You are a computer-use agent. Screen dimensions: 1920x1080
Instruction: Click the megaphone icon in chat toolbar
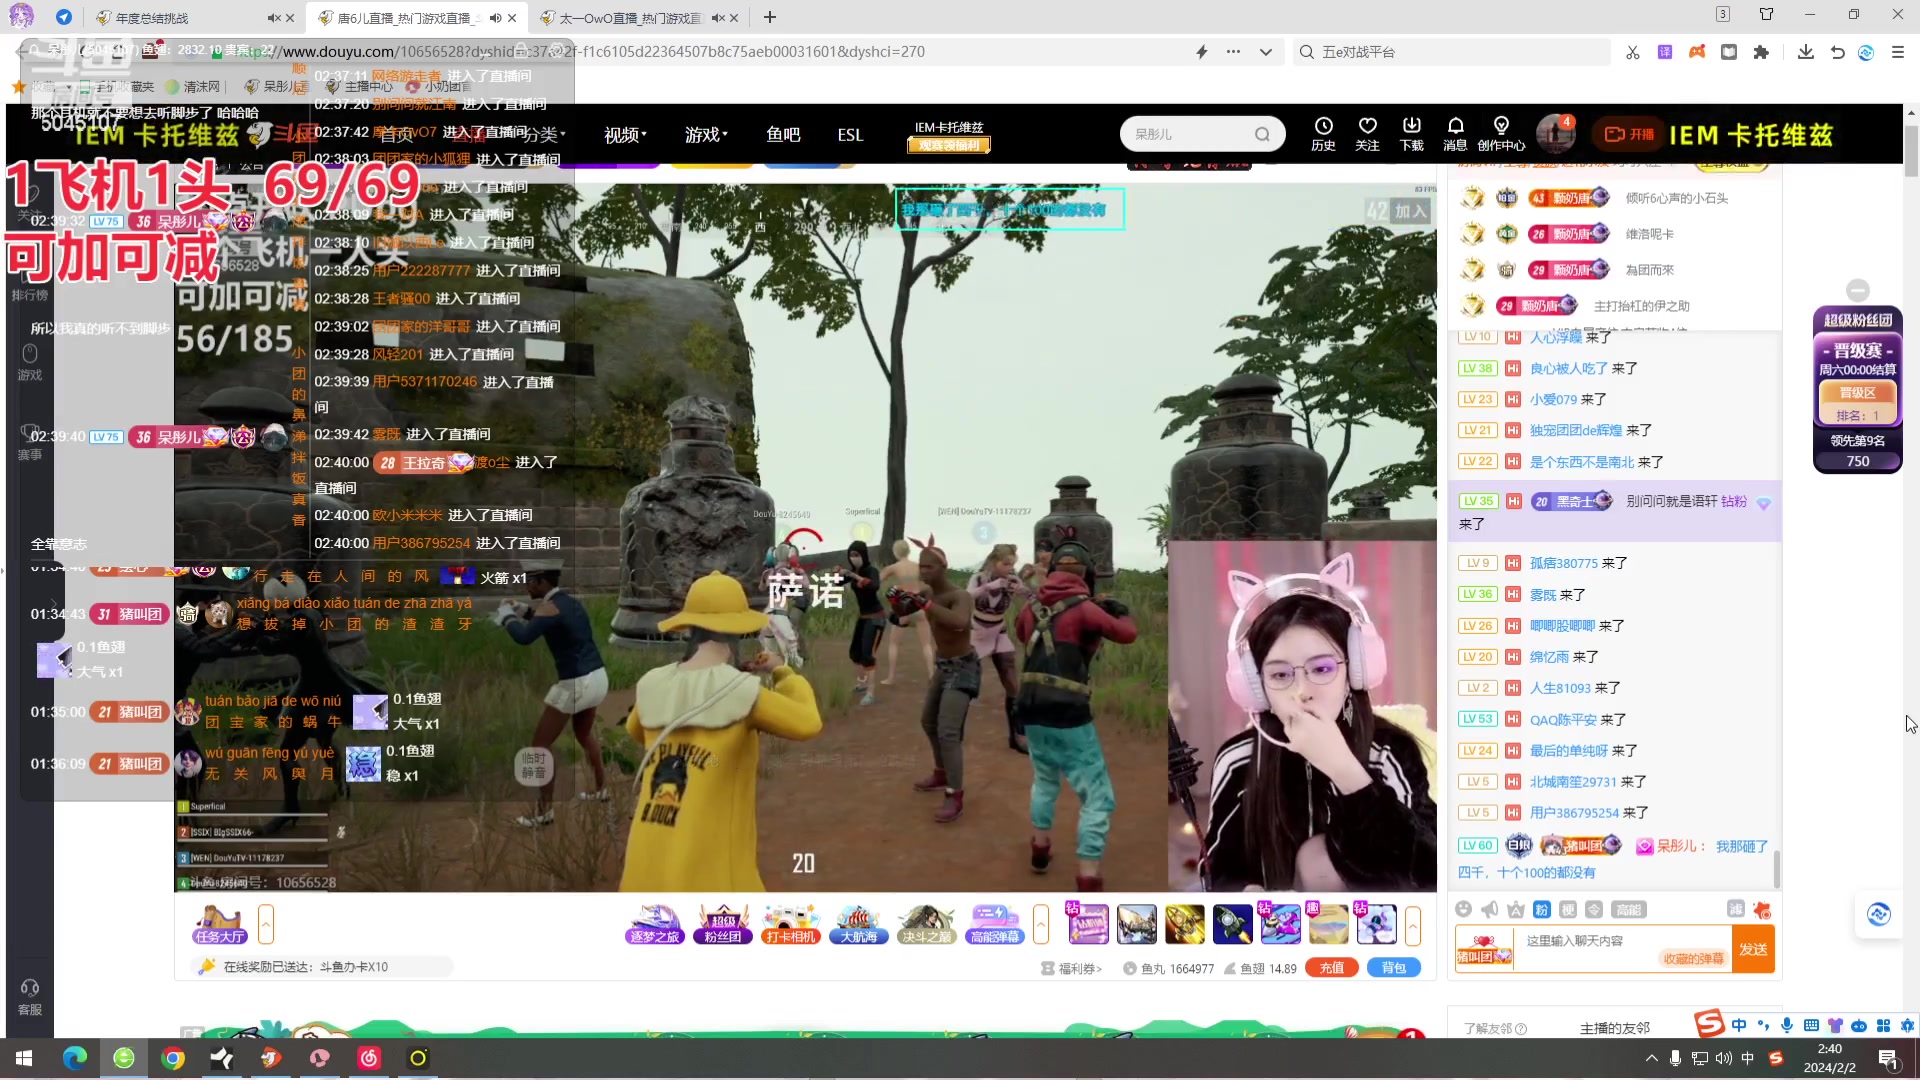(1490, 909)
